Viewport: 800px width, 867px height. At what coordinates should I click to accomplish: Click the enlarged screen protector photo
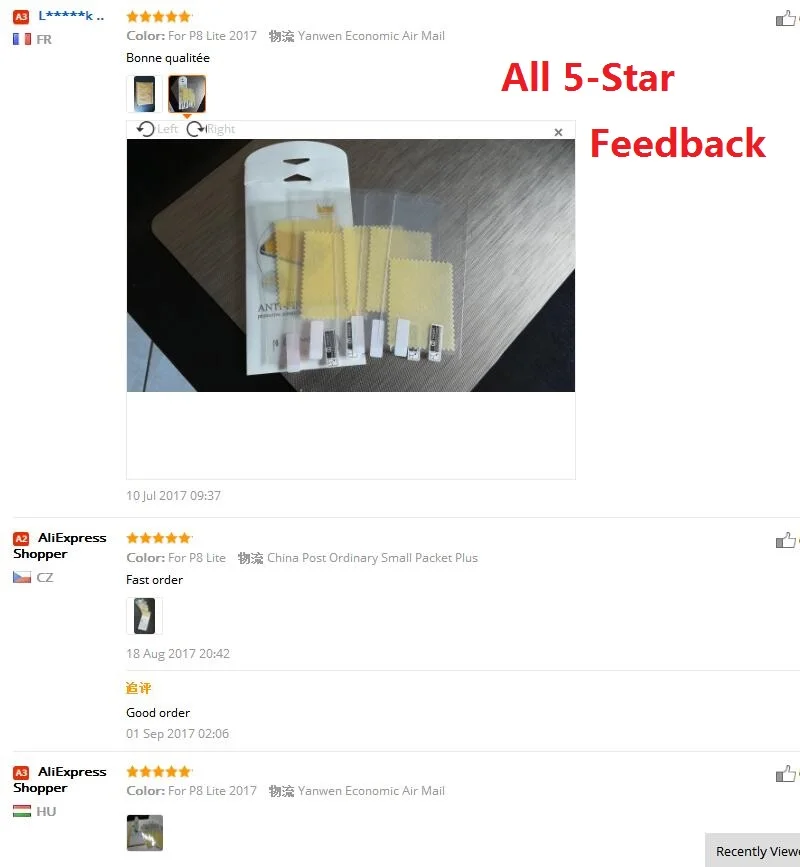351,265
